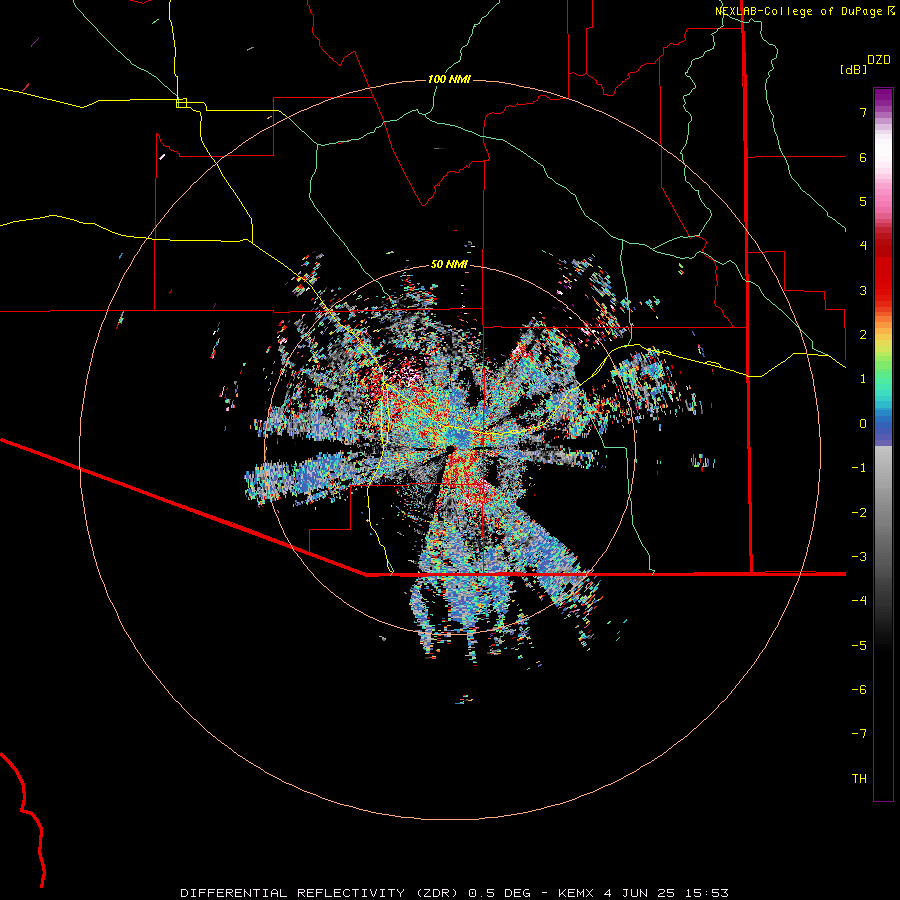Click the 100 NMI range ring label
The height and width of the screenshot is (900, 900).
pos(449,79)
